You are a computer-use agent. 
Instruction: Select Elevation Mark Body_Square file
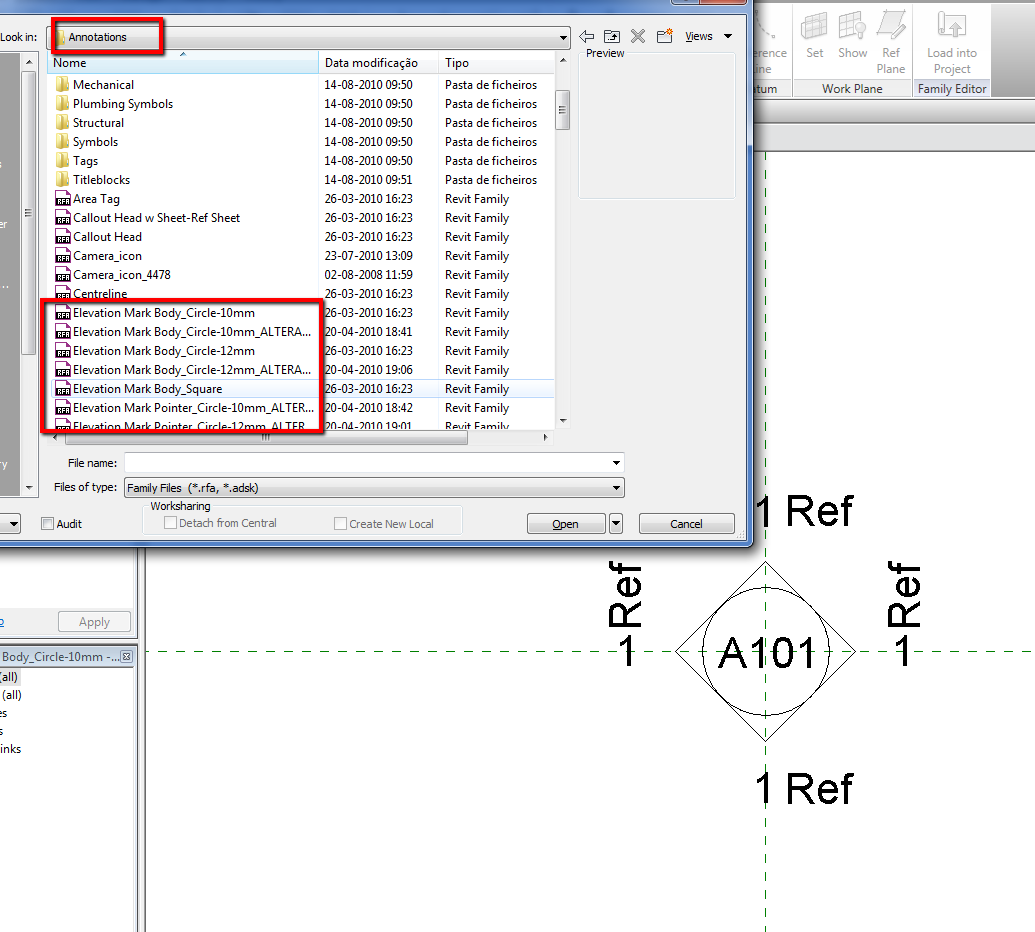point(147,389)
